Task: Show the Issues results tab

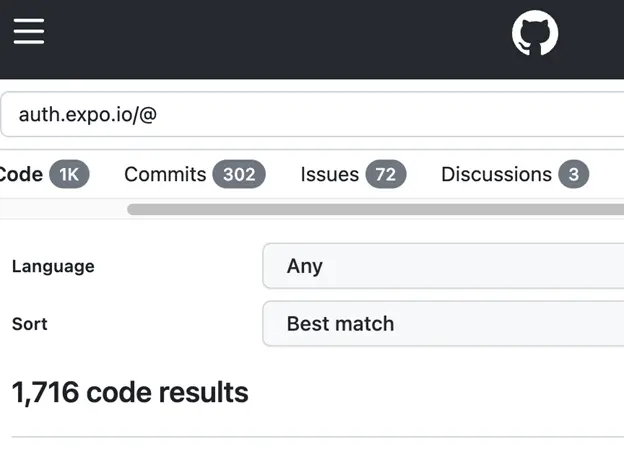Action: point(329,175)
